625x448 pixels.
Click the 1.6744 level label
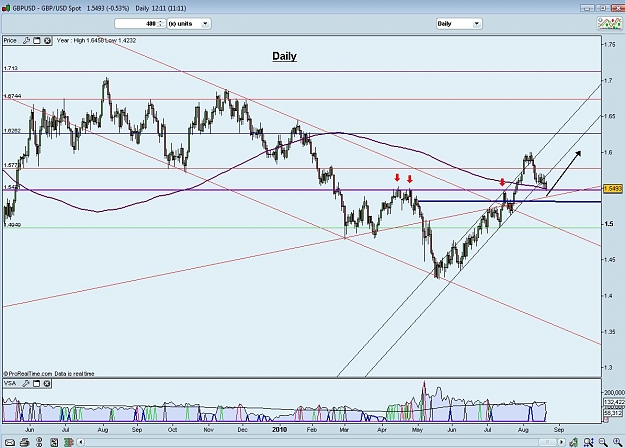pyautogui.click(x=12, y=96)
